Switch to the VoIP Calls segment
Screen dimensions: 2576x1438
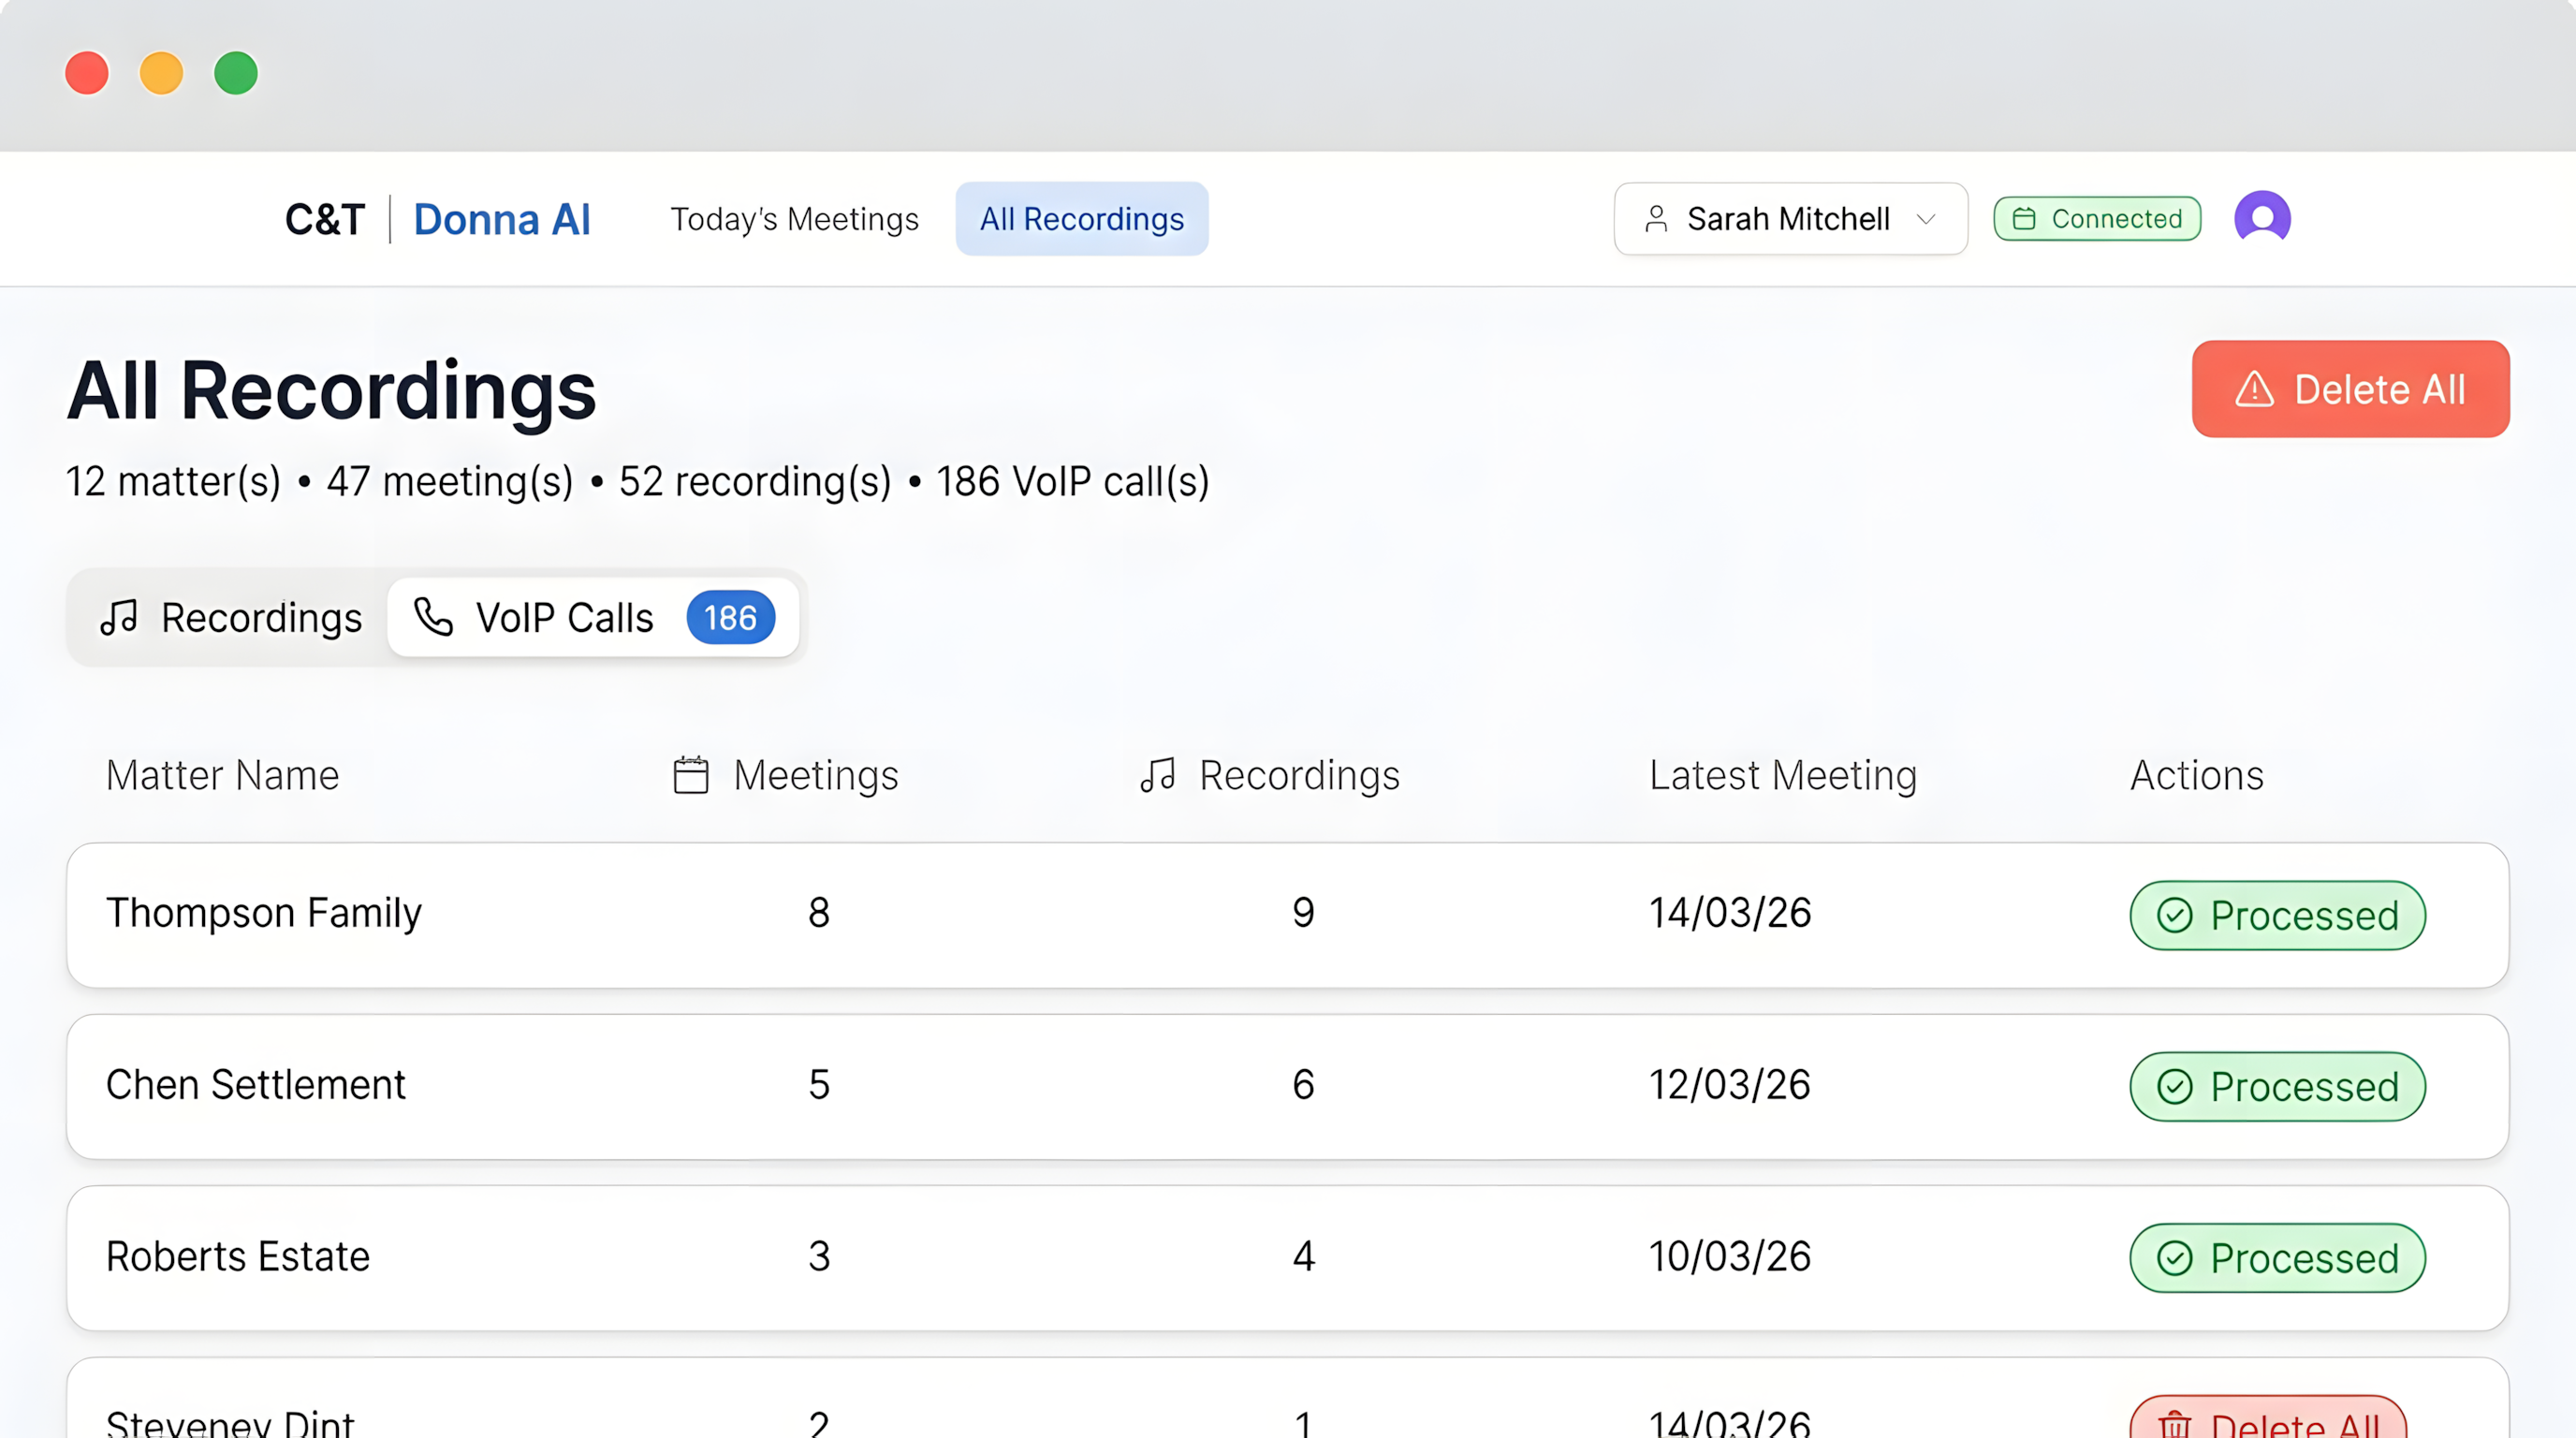(564, 617)
